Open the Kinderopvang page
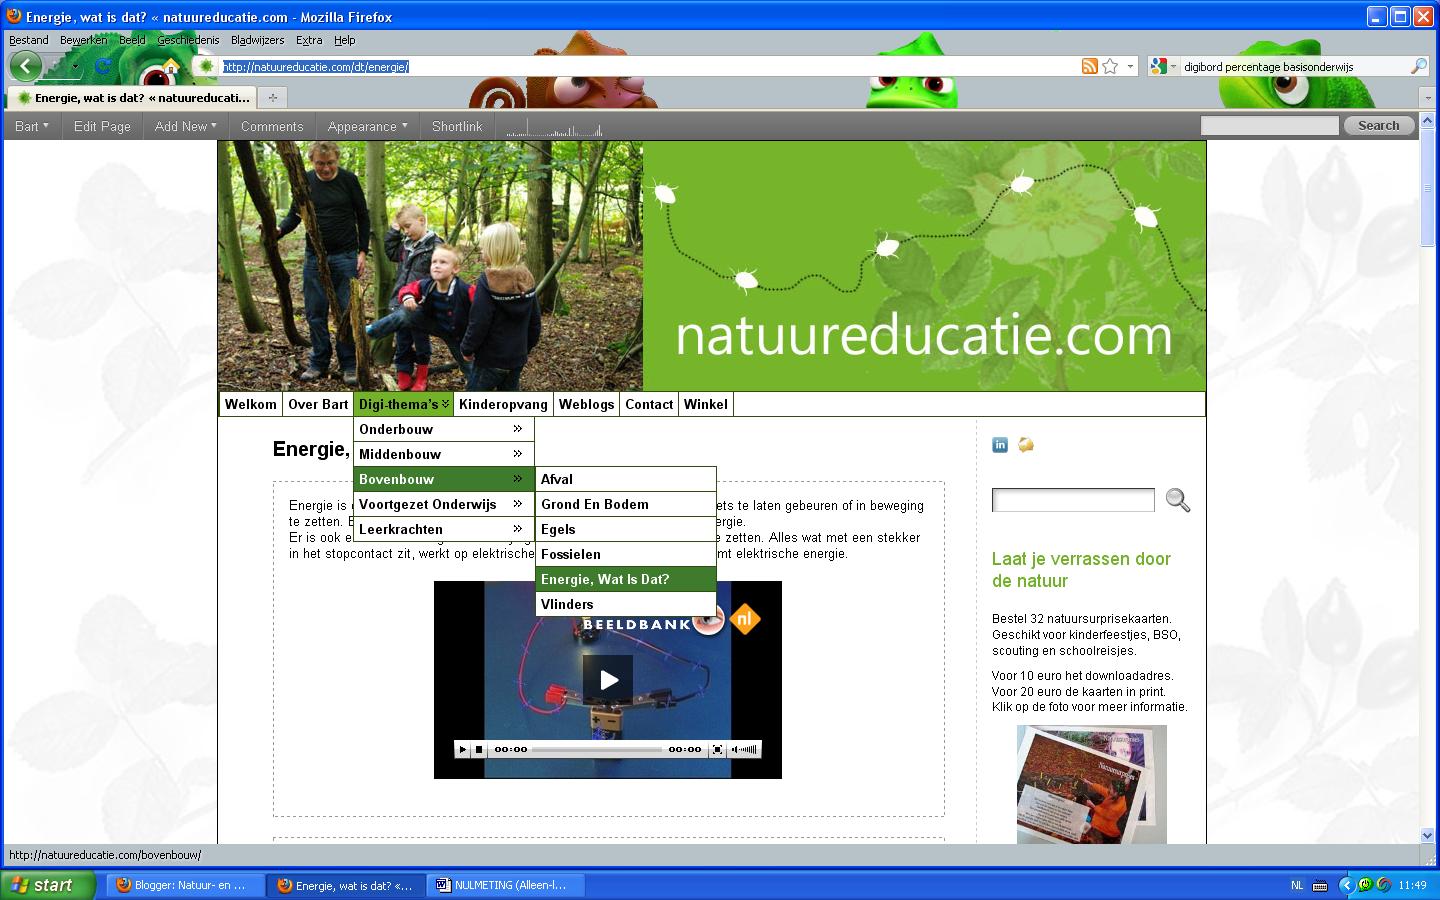Viewport: 1440px width, 900px height. 503,404
